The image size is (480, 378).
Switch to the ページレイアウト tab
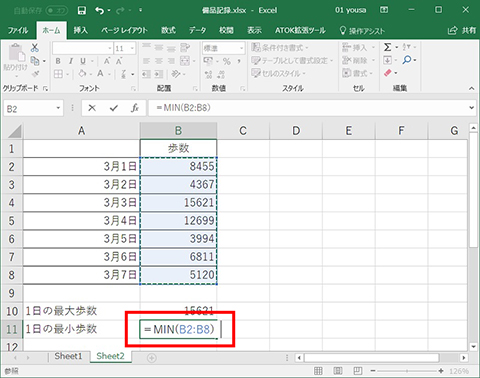click(124, 31)
